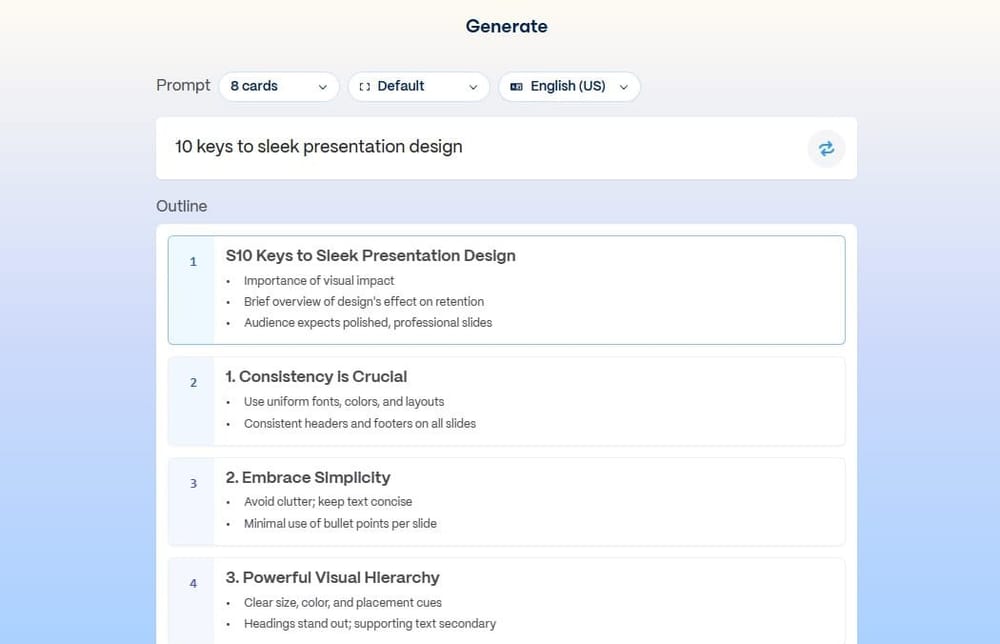Click the Generate heading at top

(506, 26)
